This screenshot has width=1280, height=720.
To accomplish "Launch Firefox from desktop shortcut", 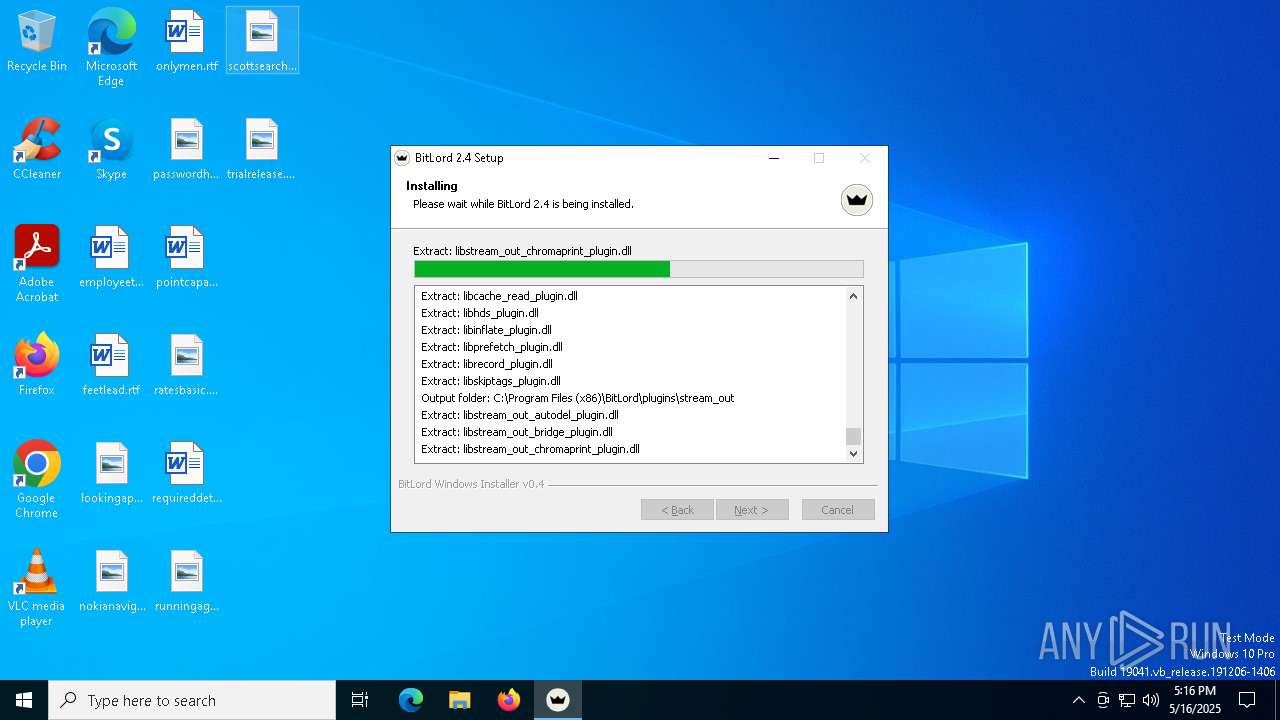I will 37,366.
